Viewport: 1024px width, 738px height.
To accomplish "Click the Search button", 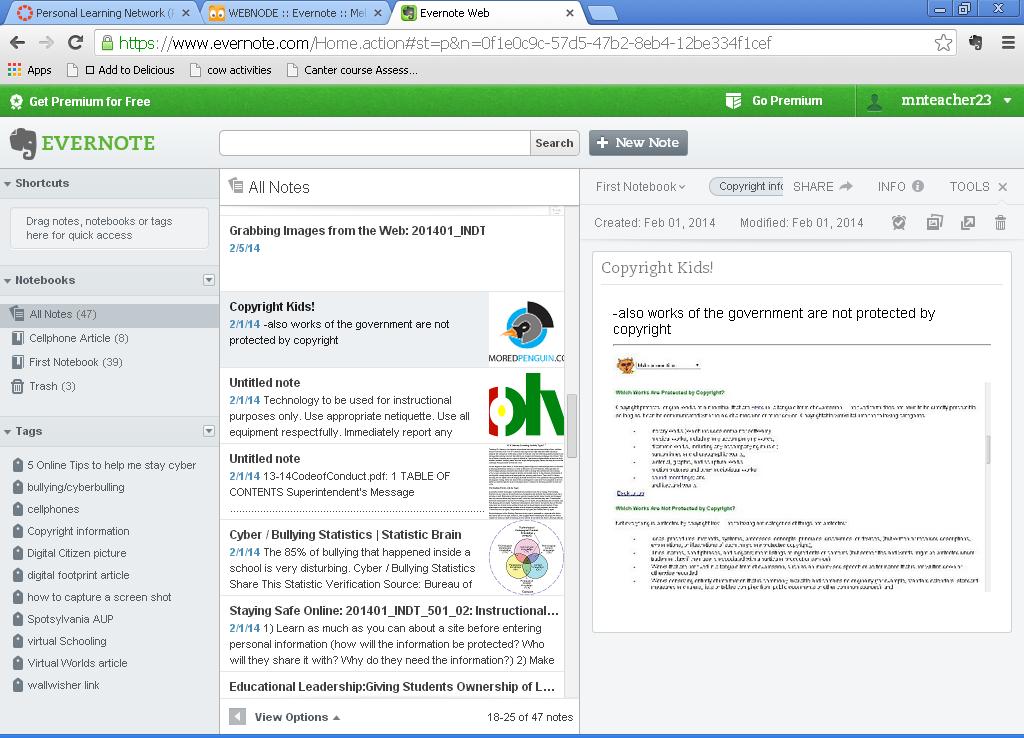I will pyautogui.click(x=554, y=143).
